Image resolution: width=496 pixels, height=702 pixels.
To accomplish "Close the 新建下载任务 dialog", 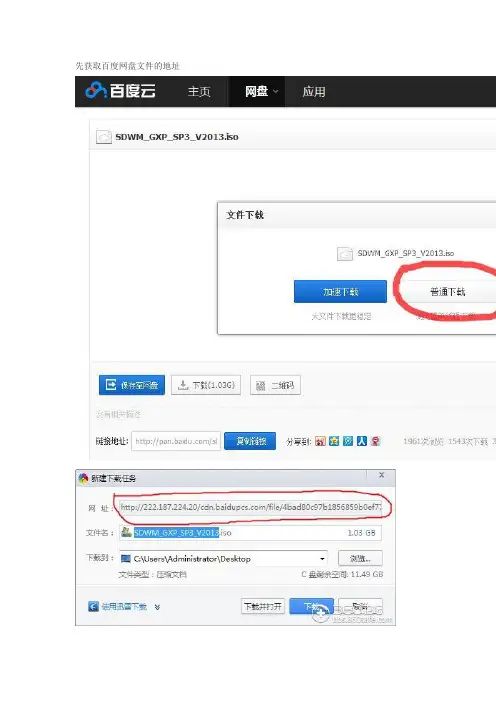I will [381, 475].
